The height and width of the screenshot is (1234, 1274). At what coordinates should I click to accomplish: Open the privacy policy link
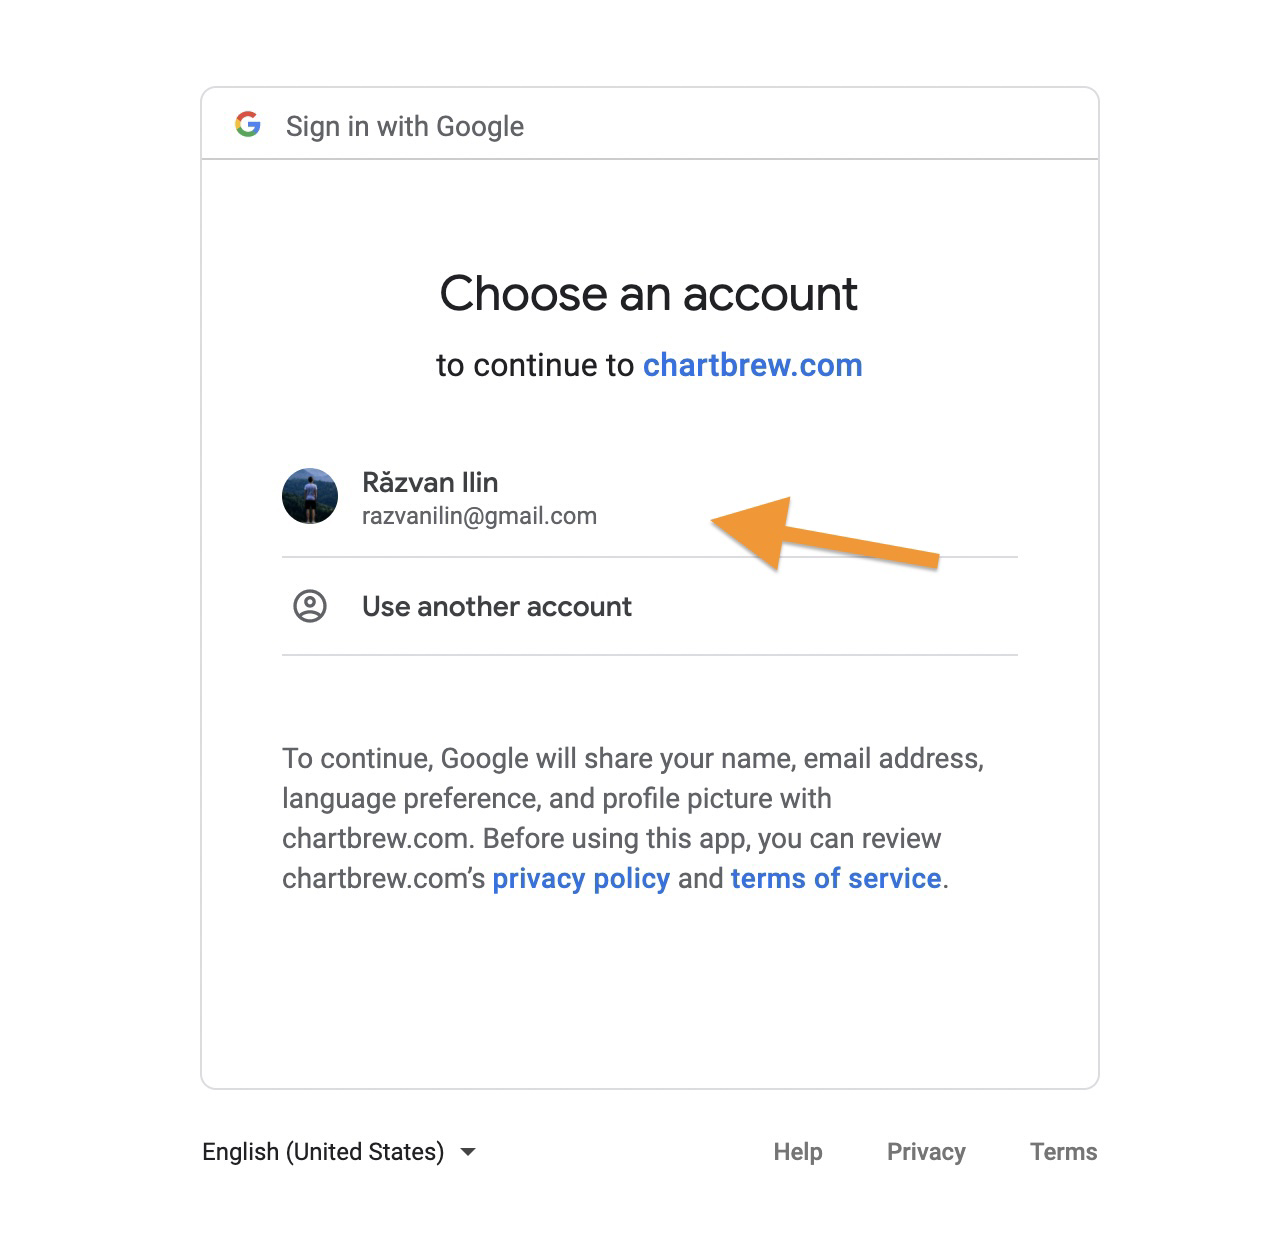(581, 878)
